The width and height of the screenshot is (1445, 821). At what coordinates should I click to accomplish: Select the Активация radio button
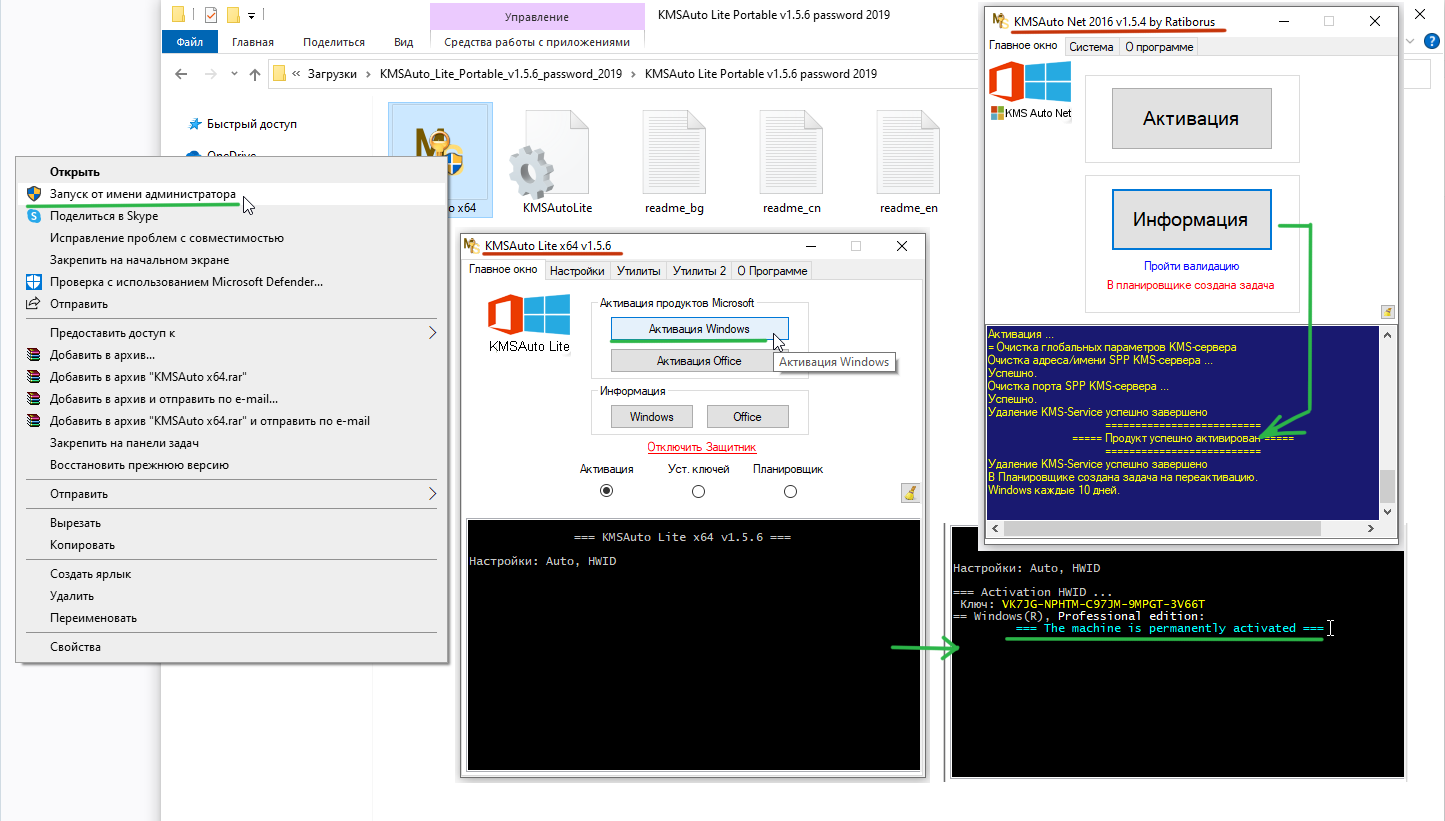(x=606, y=491)
